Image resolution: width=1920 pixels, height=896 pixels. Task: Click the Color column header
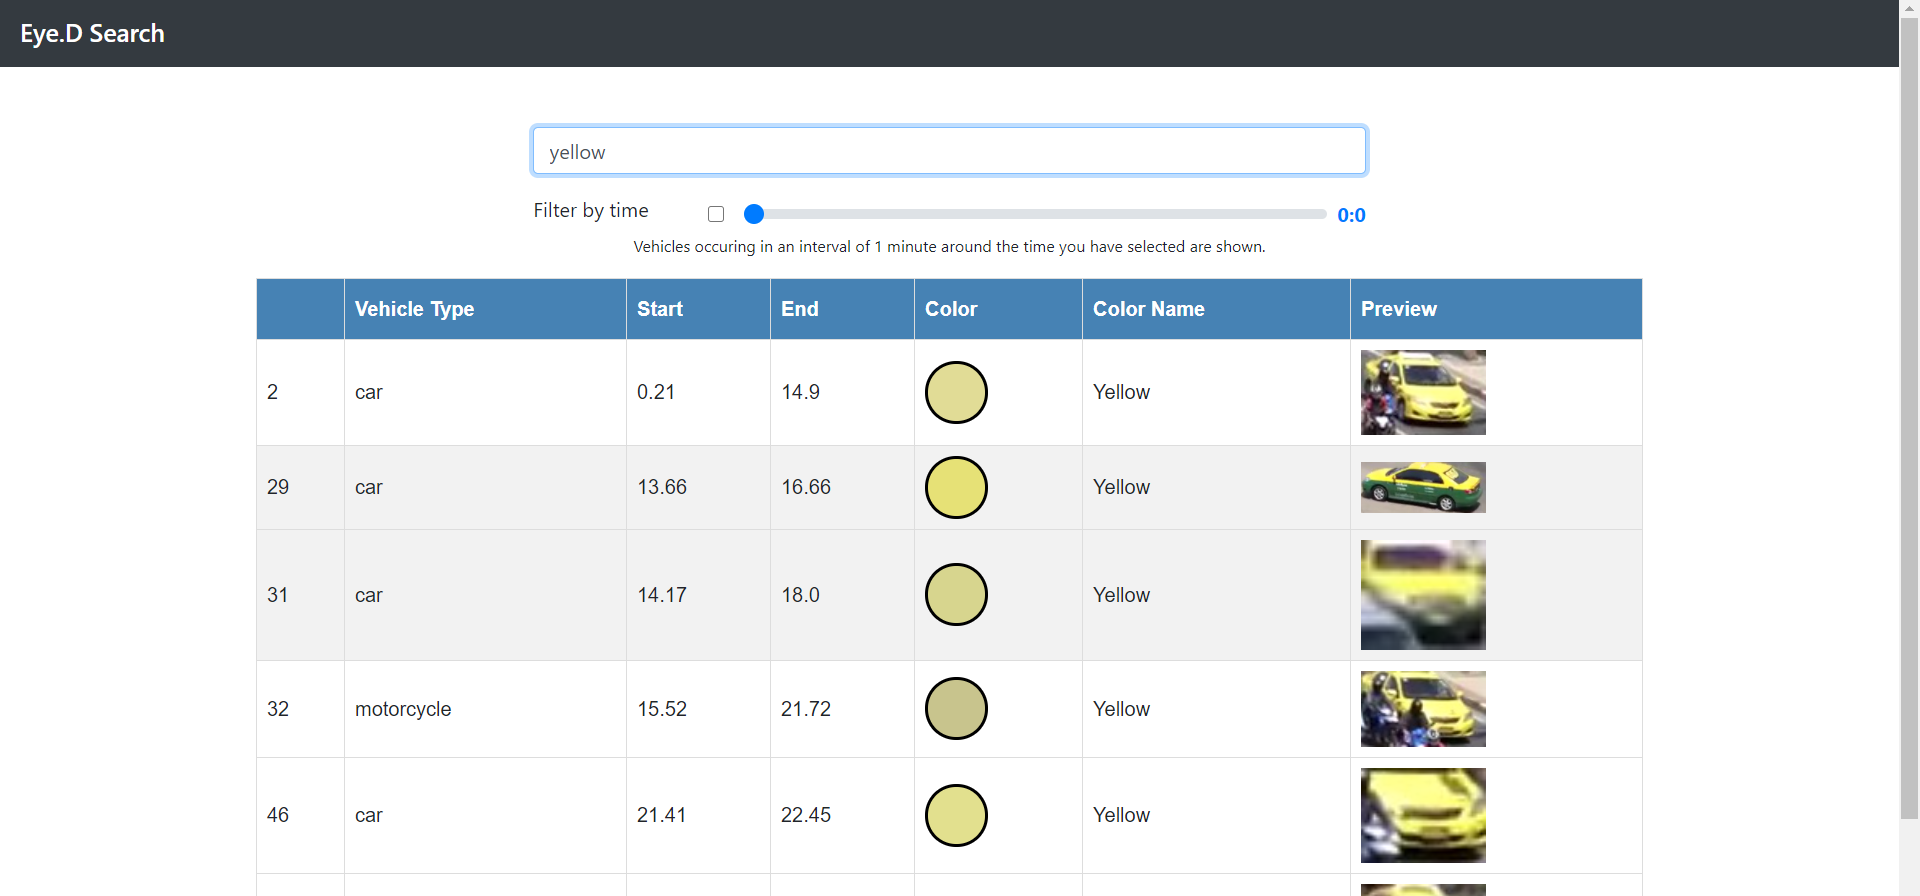[x=998, y=309]
